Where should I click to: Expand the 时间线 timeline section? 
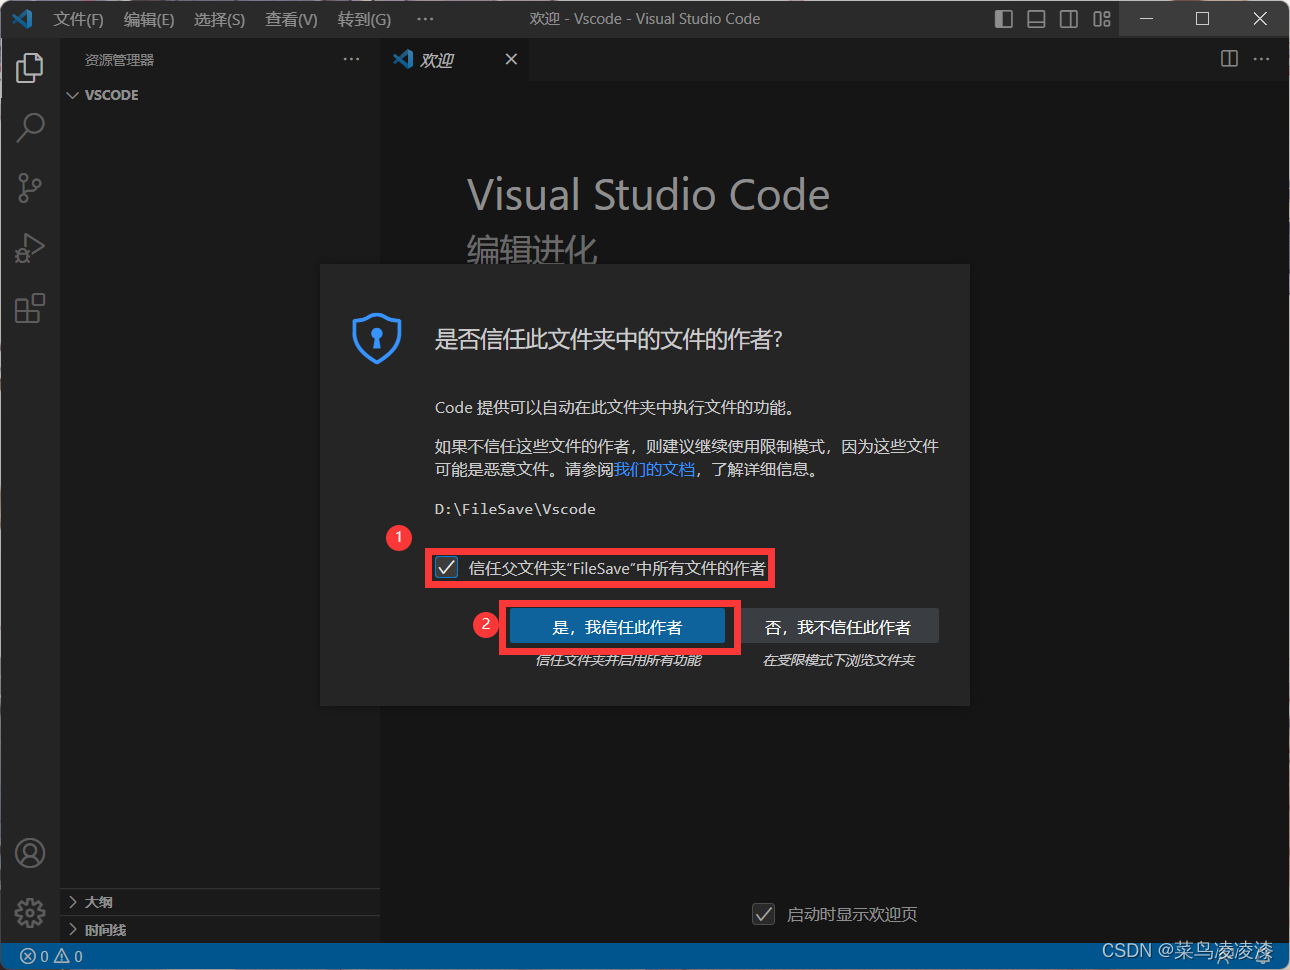coord(220,930)
